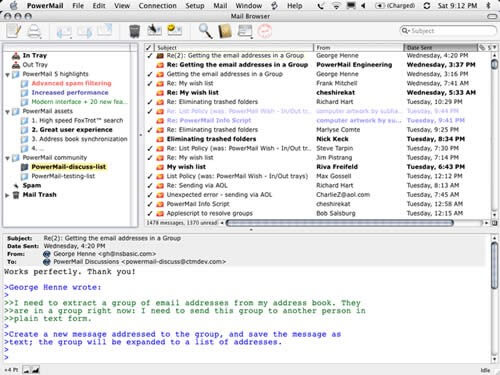
Task: Open the Mail menu
Action: click(x=220, y=6)
